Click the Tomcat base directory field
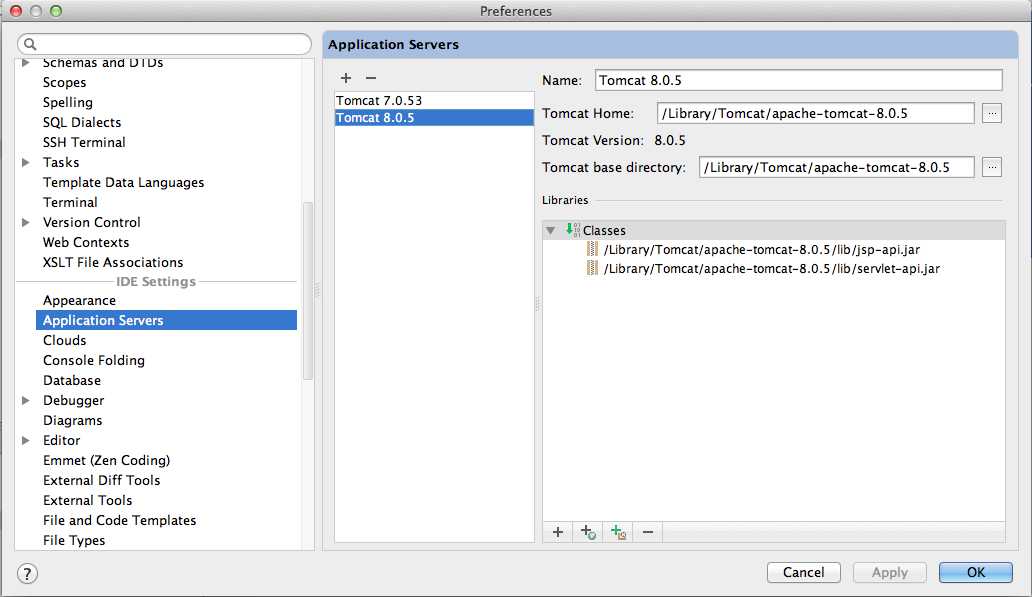 tap(837, 167)
